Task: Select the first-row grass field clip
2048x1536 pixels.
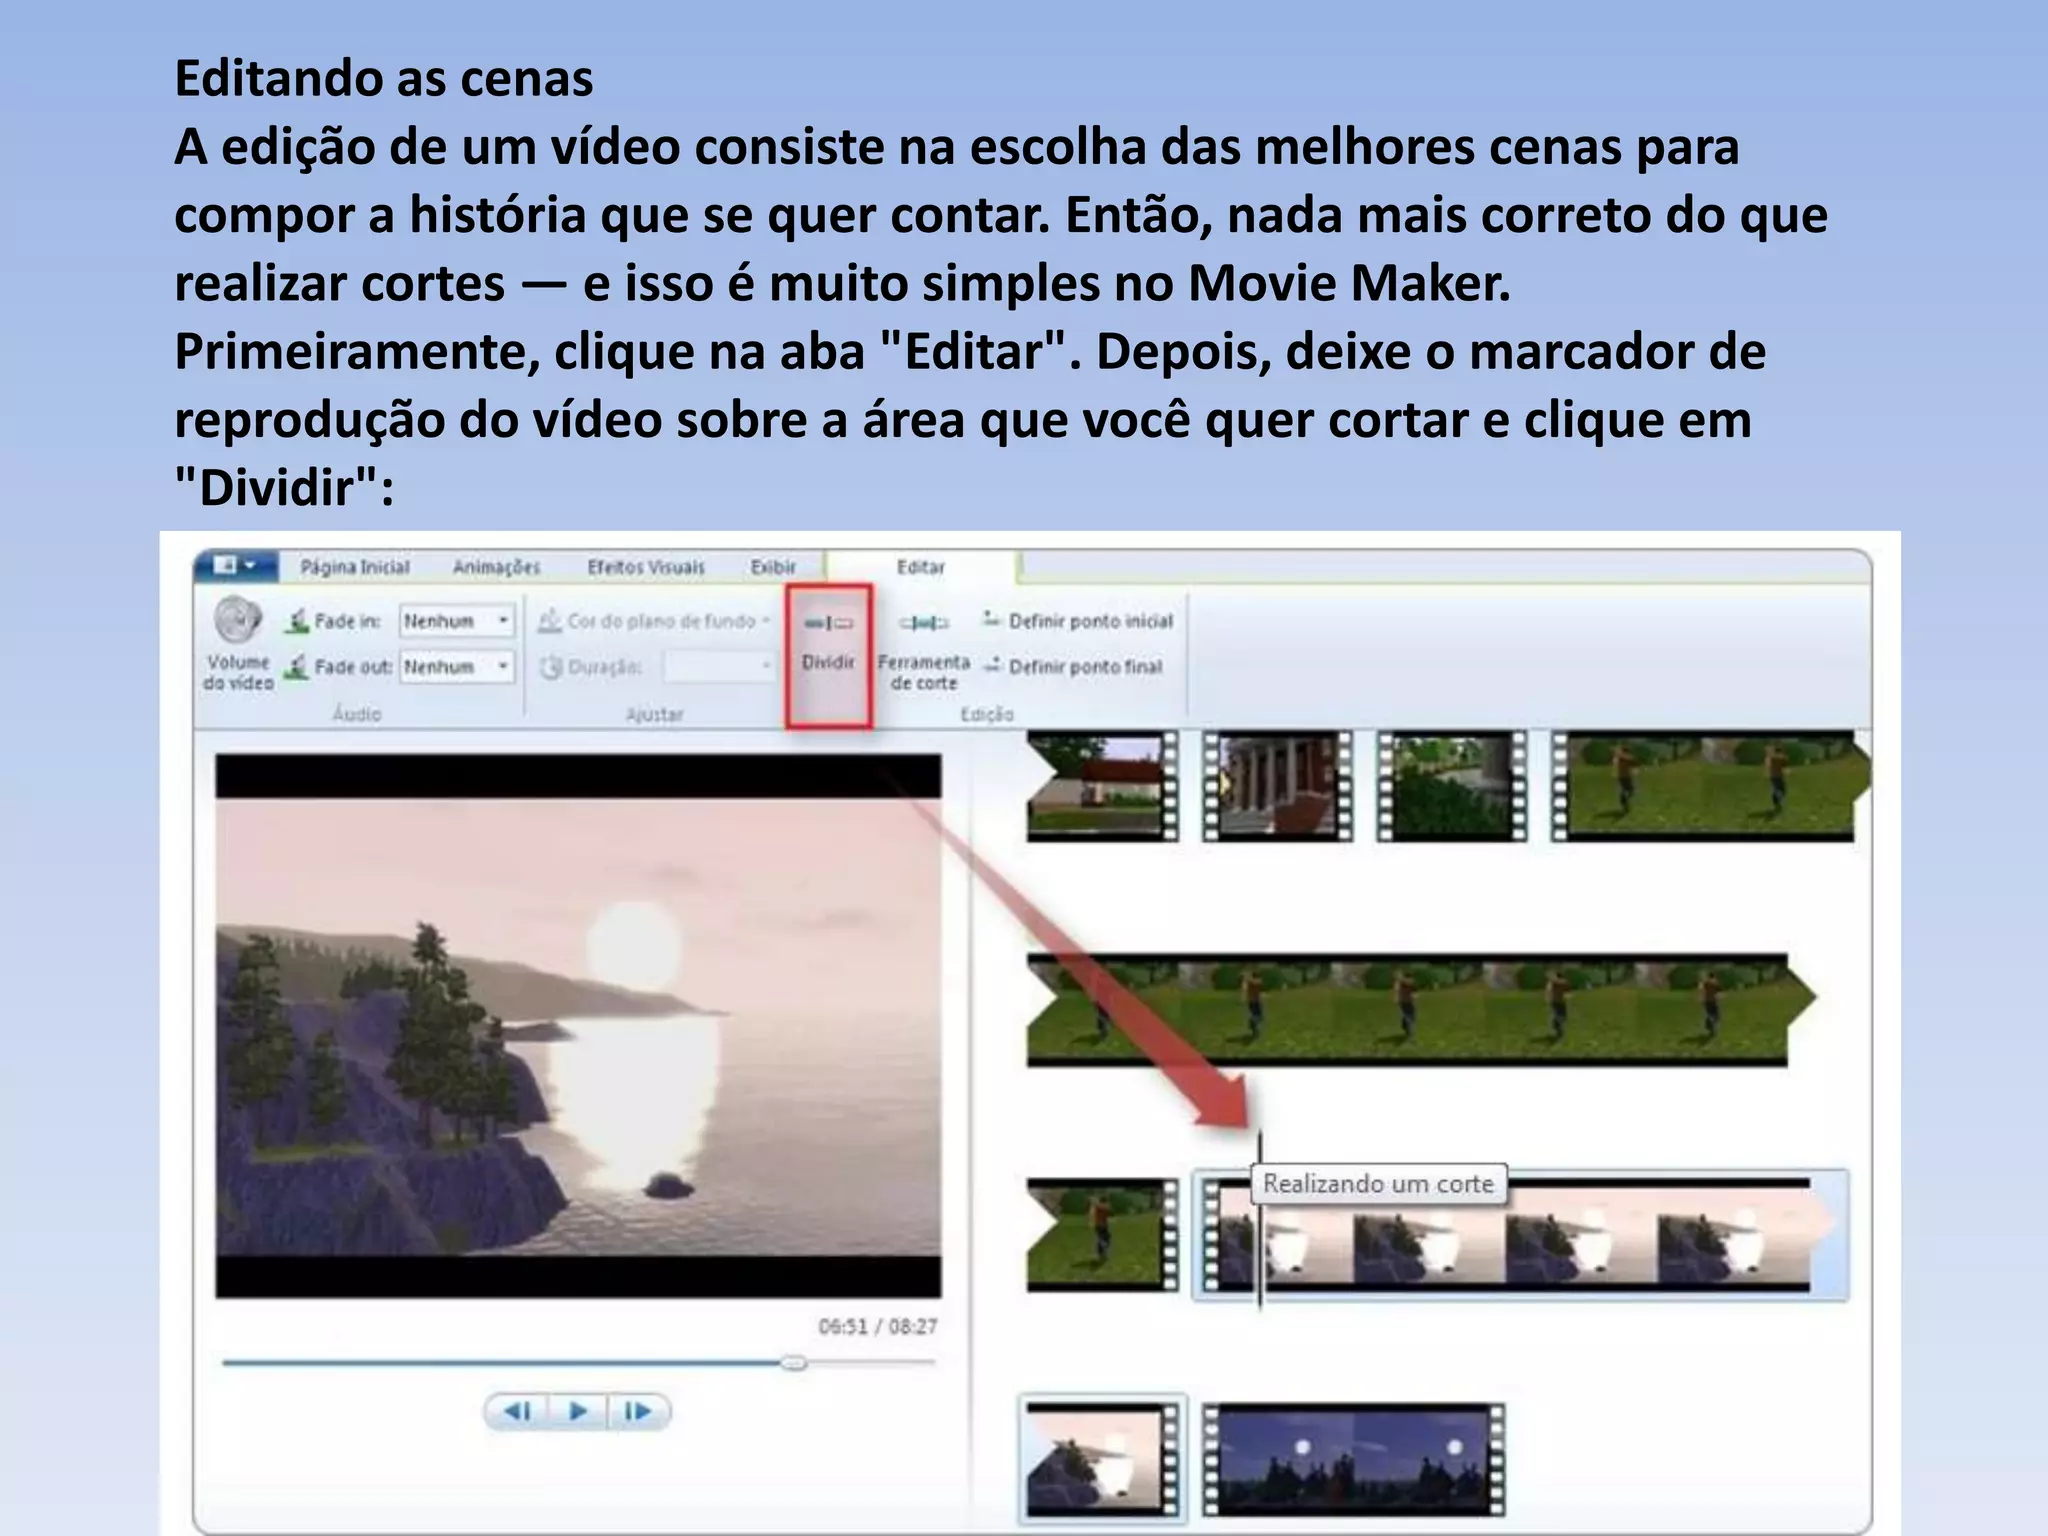Action: click(1711, 786)
